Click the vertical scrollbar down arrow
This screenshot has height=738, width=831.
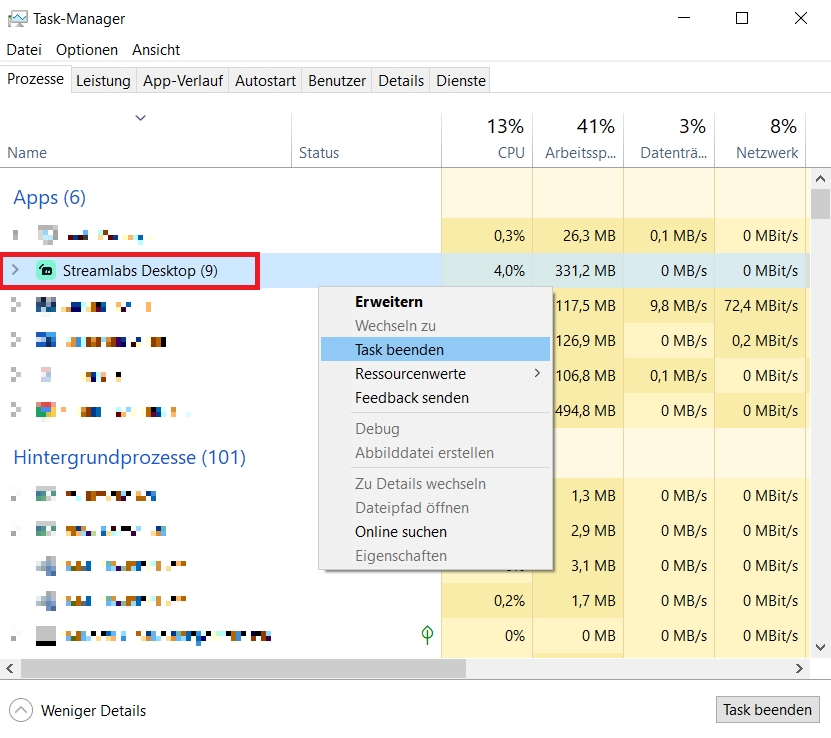tap(820, 647)
